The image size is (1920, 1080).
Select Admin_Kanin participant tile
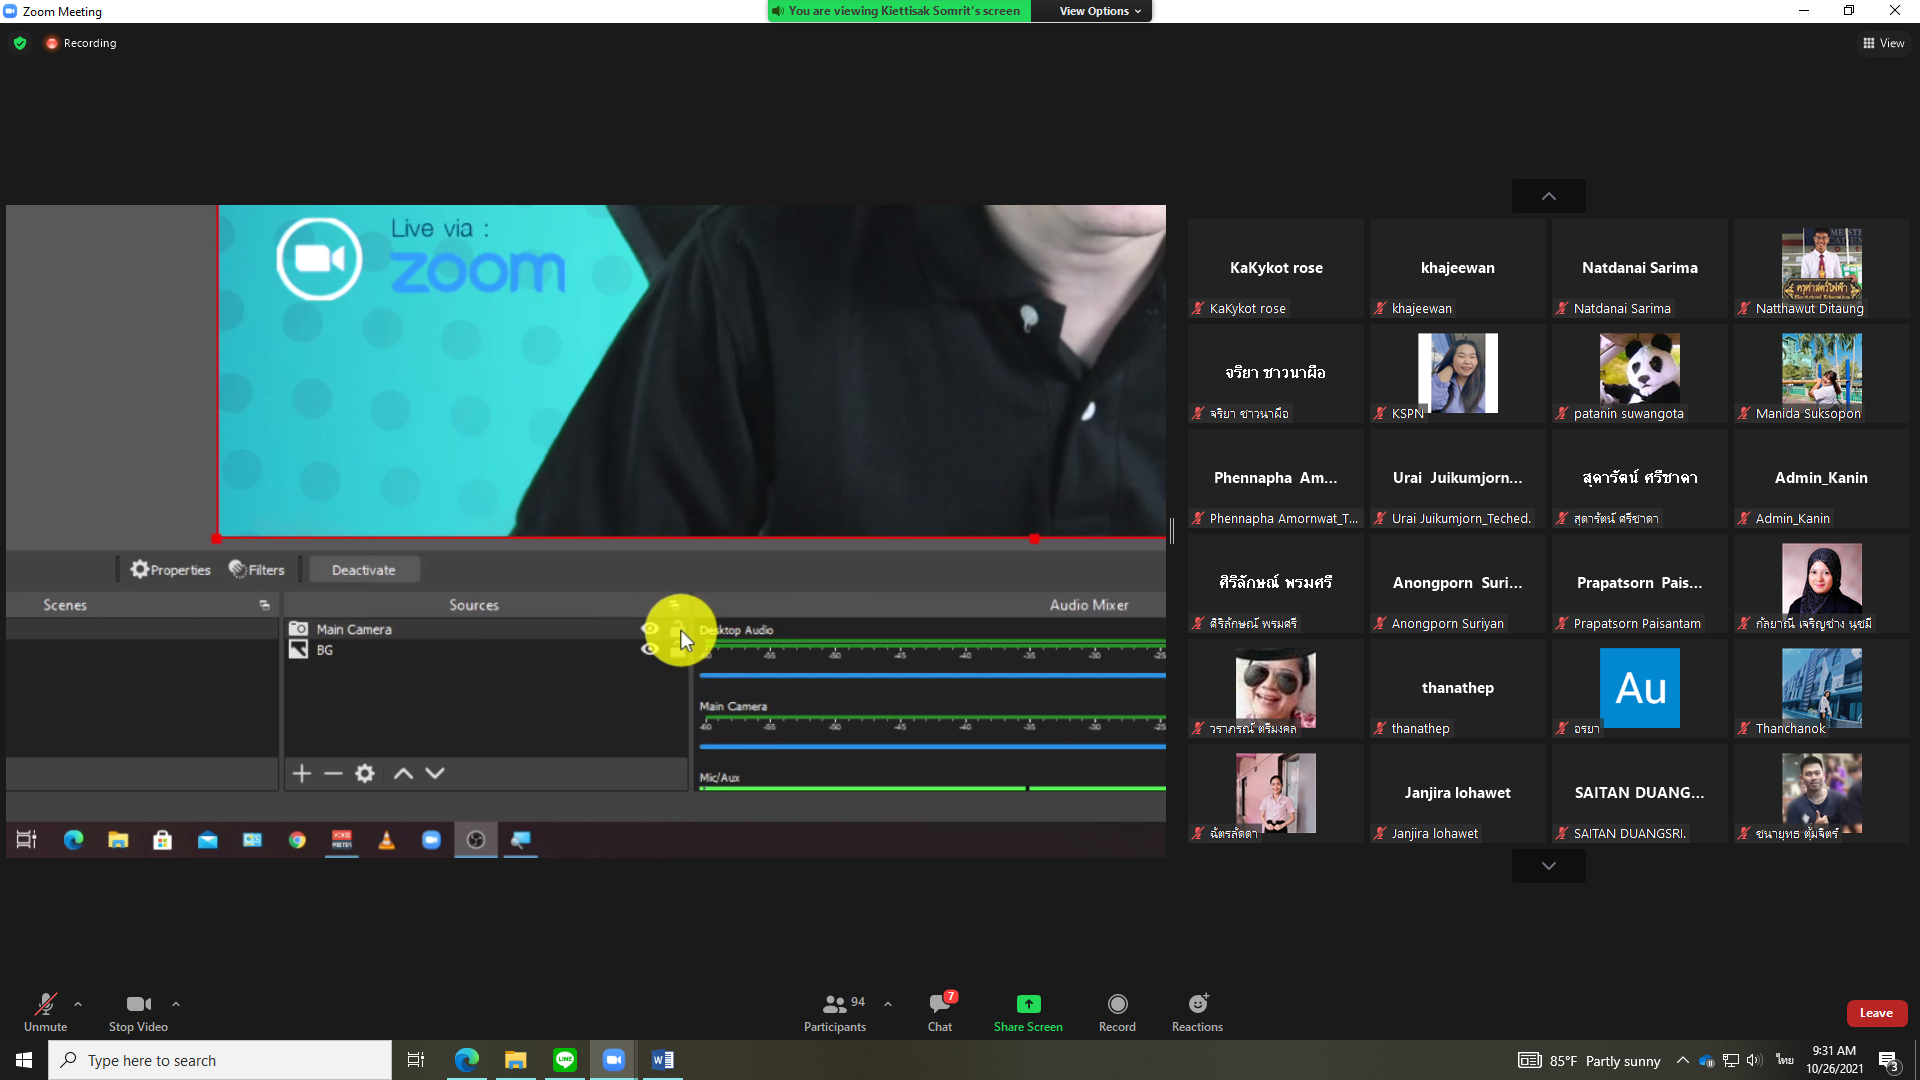1822,478
